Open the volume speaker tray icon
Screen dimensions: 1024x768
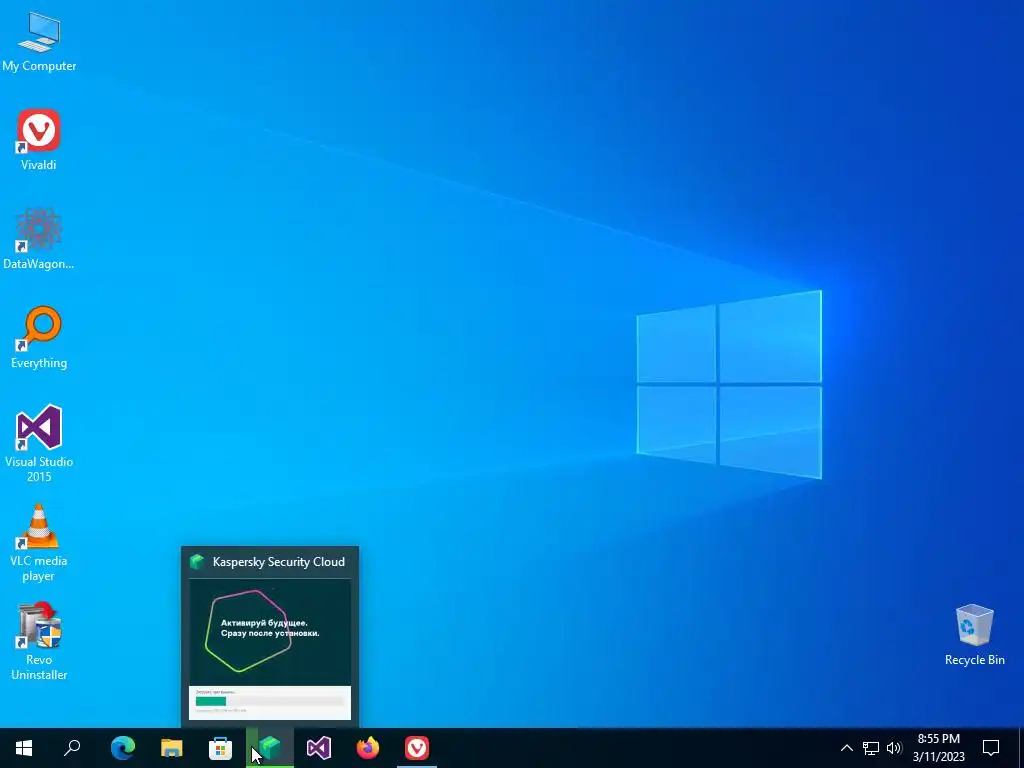[x=894, y=748]
